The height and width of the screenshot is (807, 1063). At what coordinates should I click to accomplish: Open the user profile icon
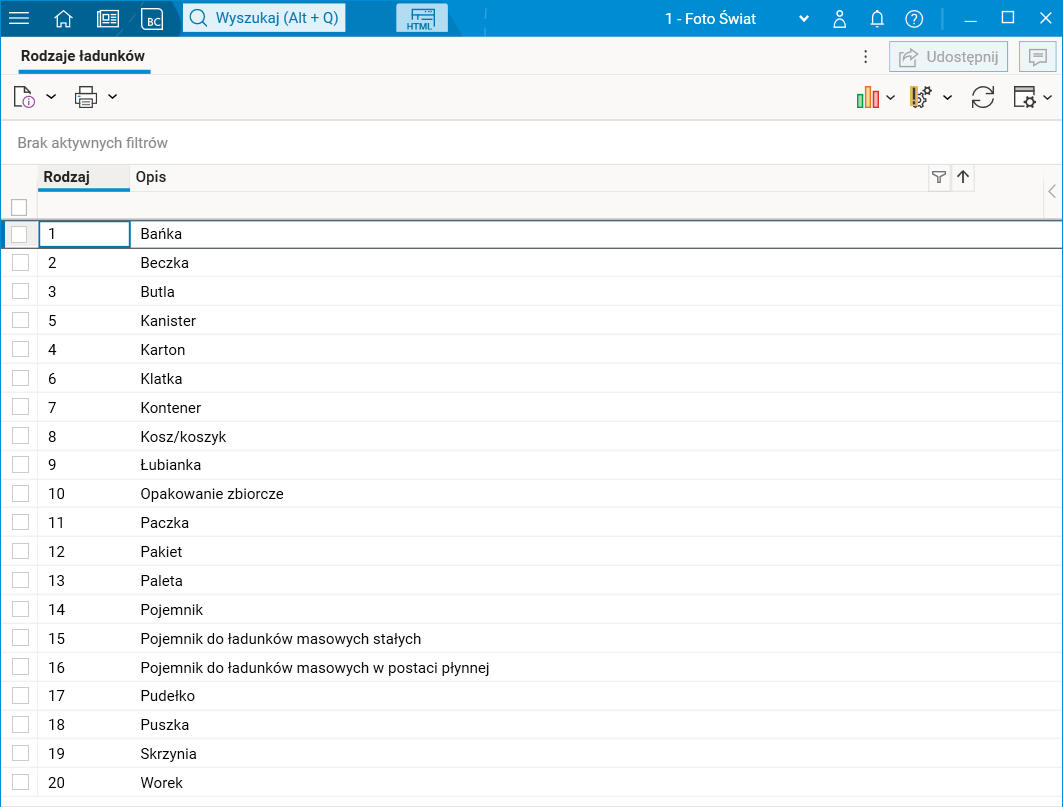[x=839, y=19]
